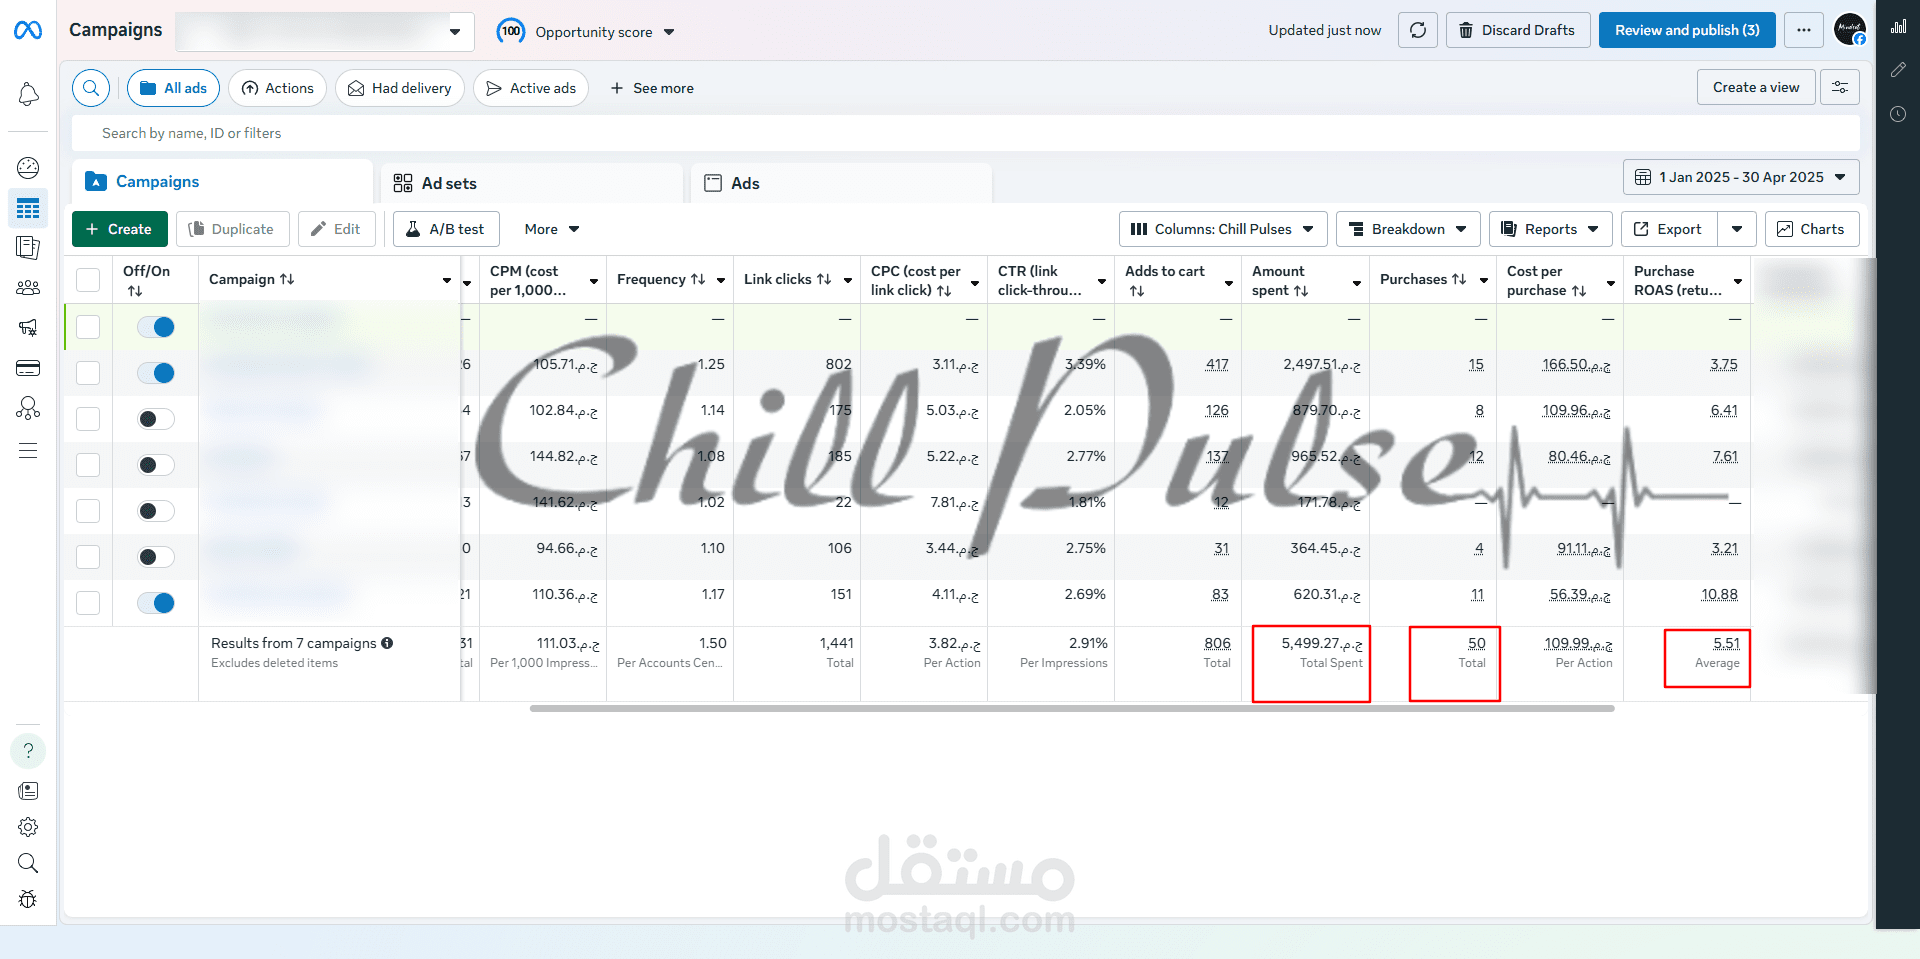Open the Breakdown dropdown
The width and height of the screenshot is (1920, 959).
[1408, 229]
